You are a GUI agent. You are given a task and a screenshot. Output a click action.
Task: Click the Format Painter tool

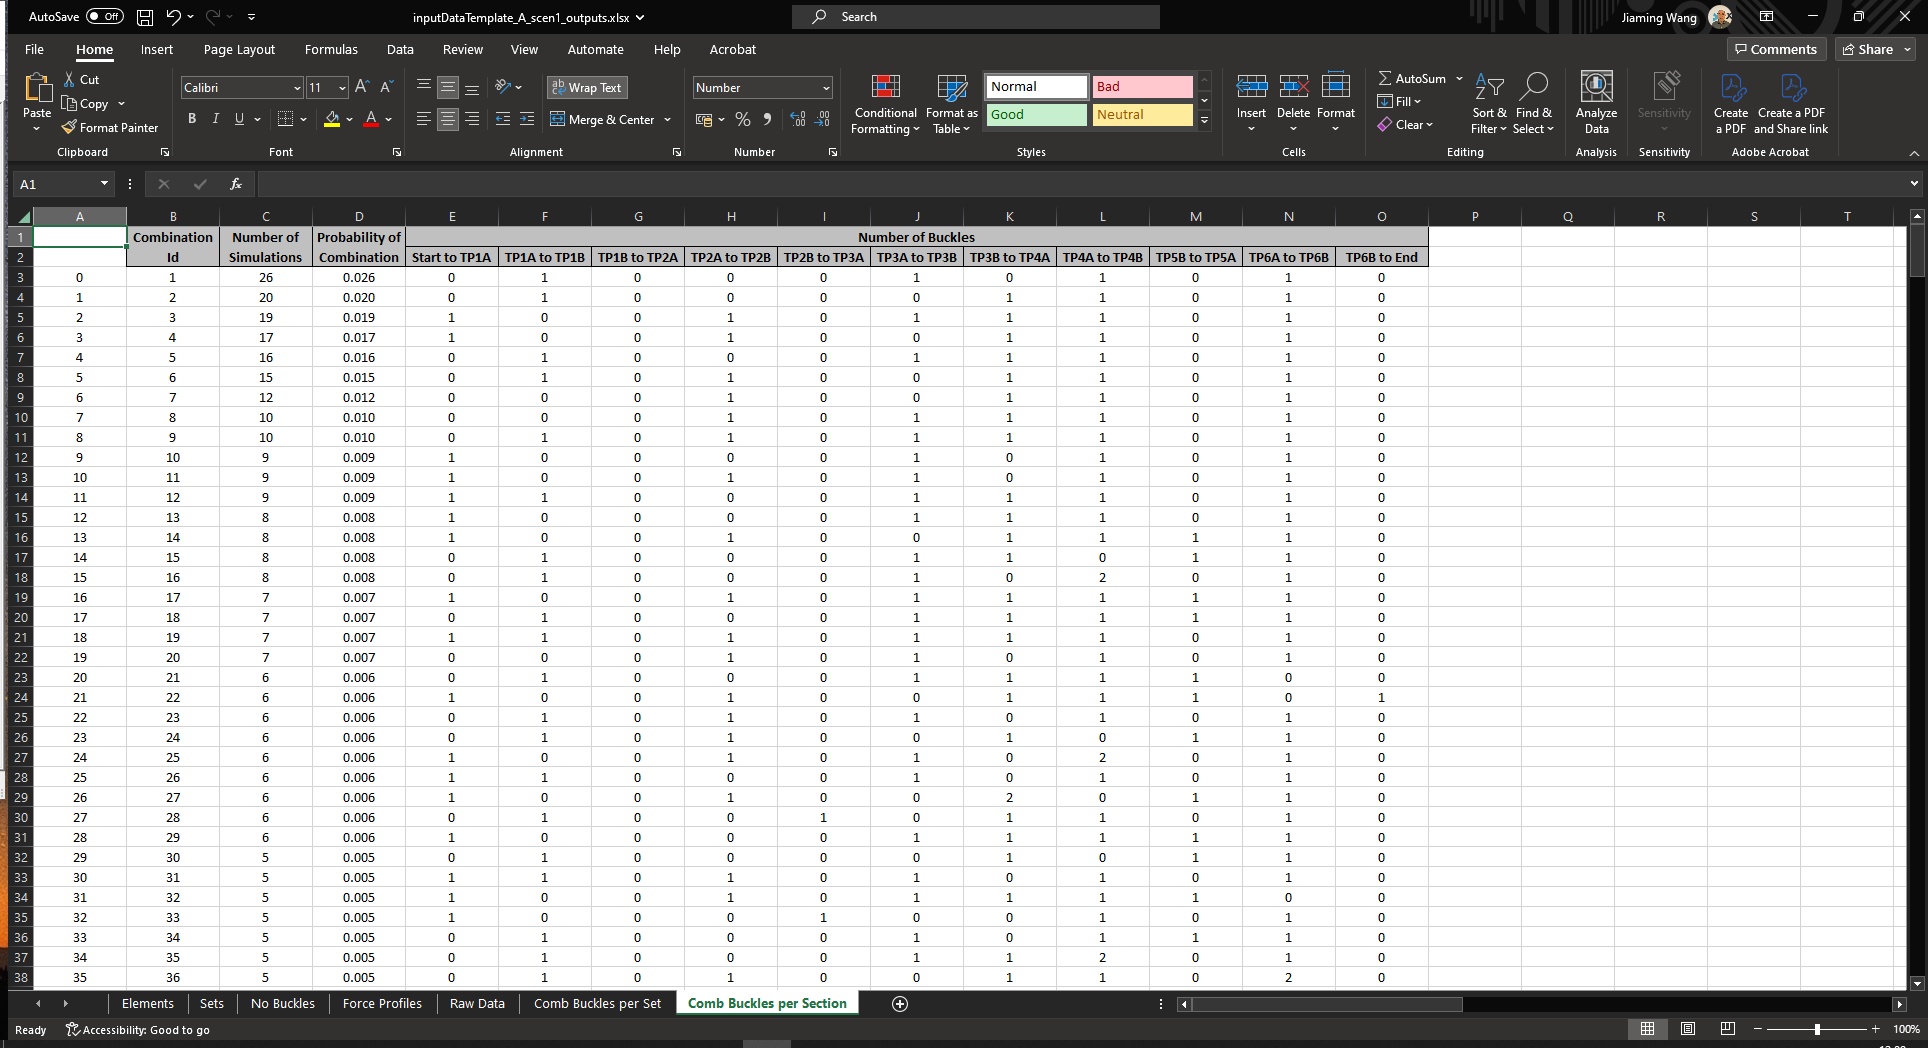pyautogui.click(x=110, y=127)
